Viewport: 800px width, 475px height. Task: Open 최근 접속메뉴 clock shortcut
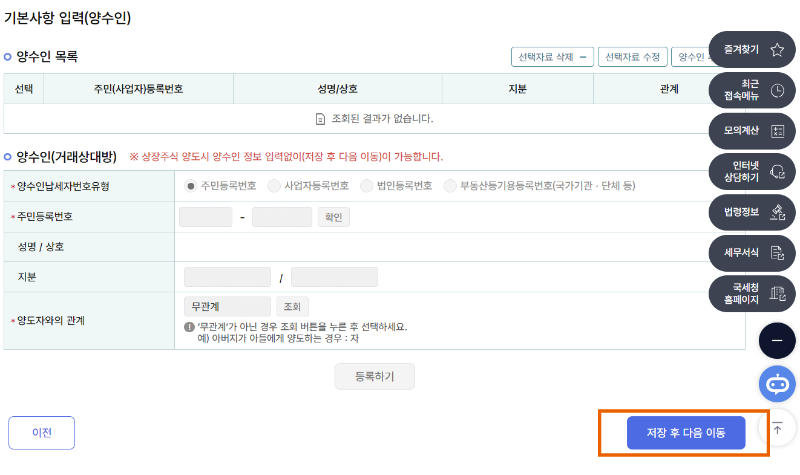click(752, 90)
